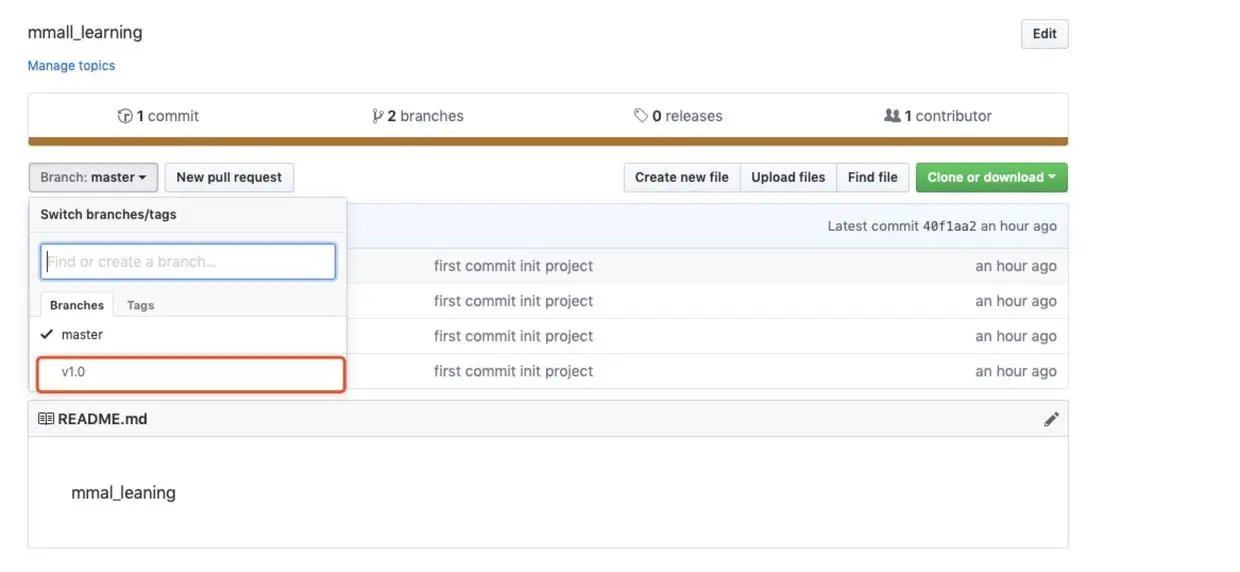Click the Upload files button
The image size is (1240, 572).
pos(788,177)
